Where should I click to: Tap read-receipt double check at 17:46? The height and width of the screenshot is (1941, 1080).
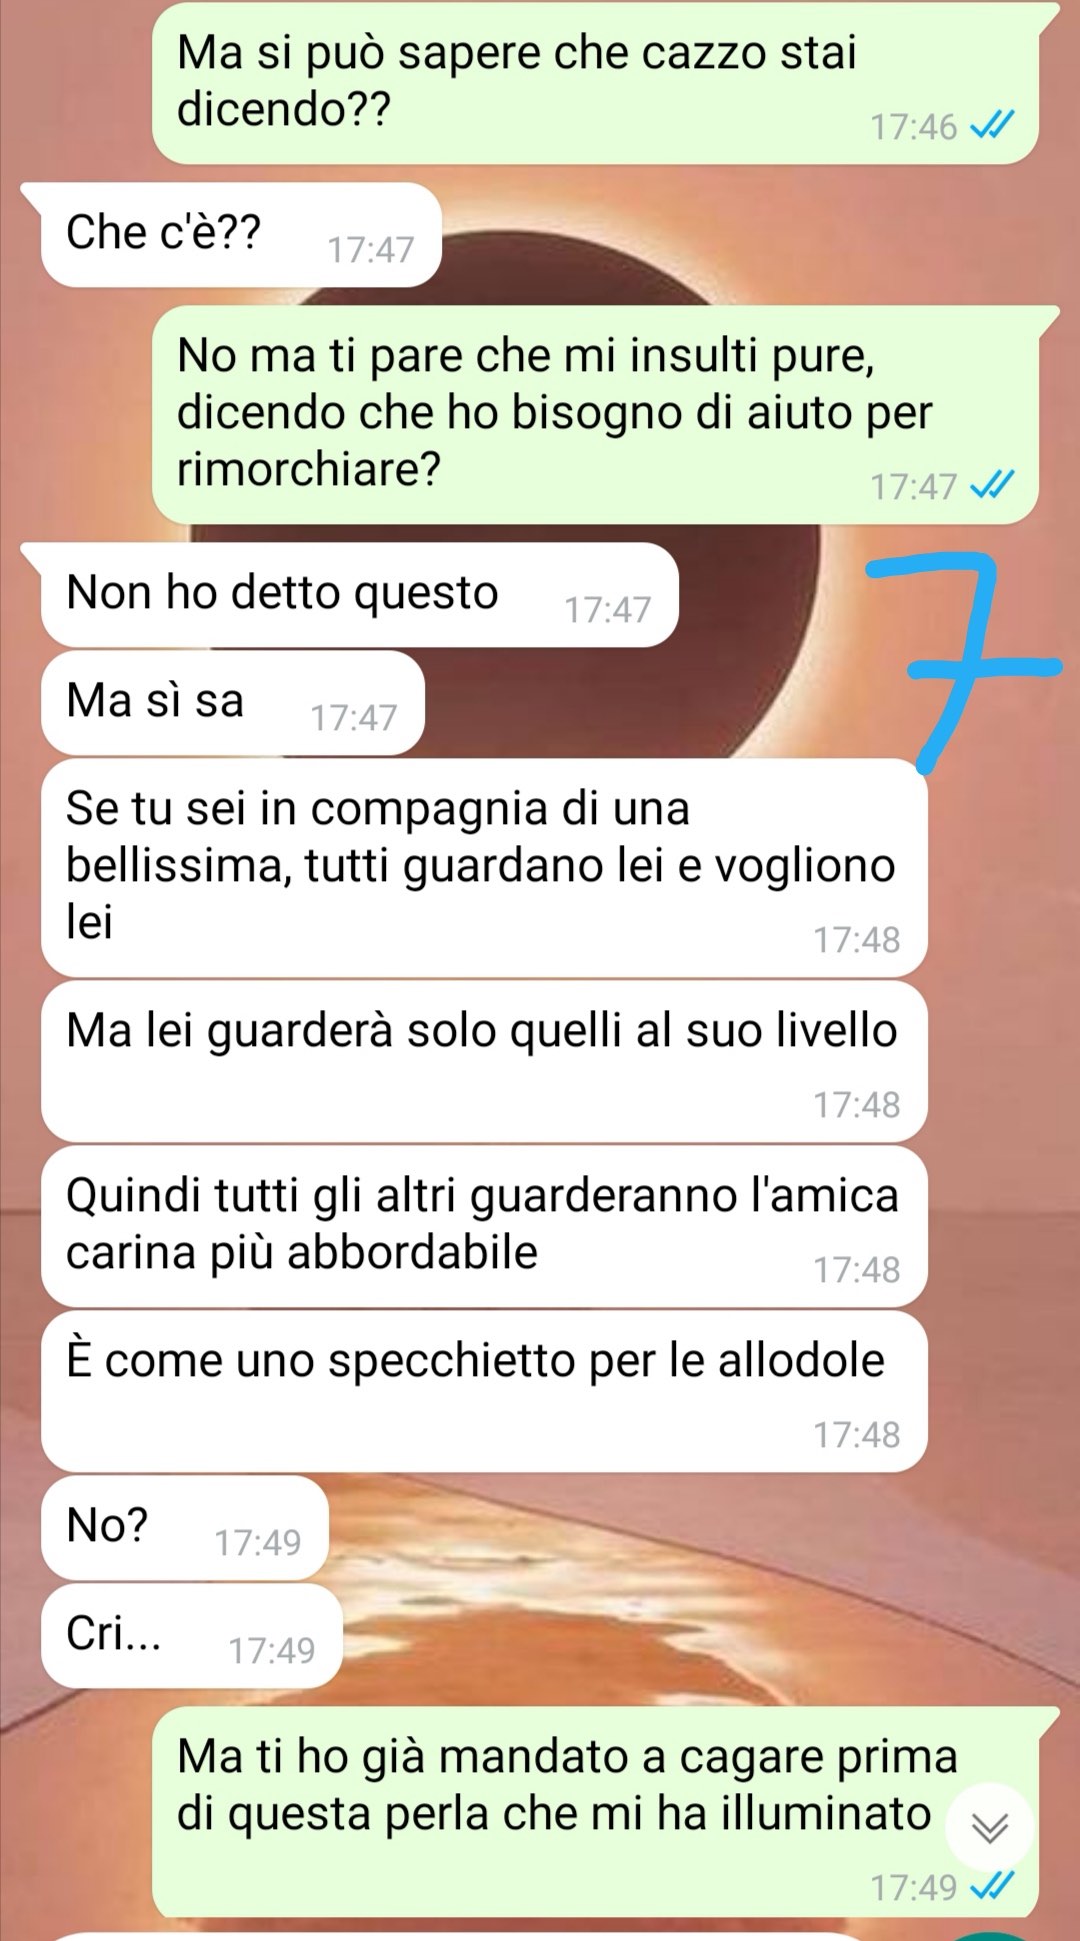click(992, 126)
